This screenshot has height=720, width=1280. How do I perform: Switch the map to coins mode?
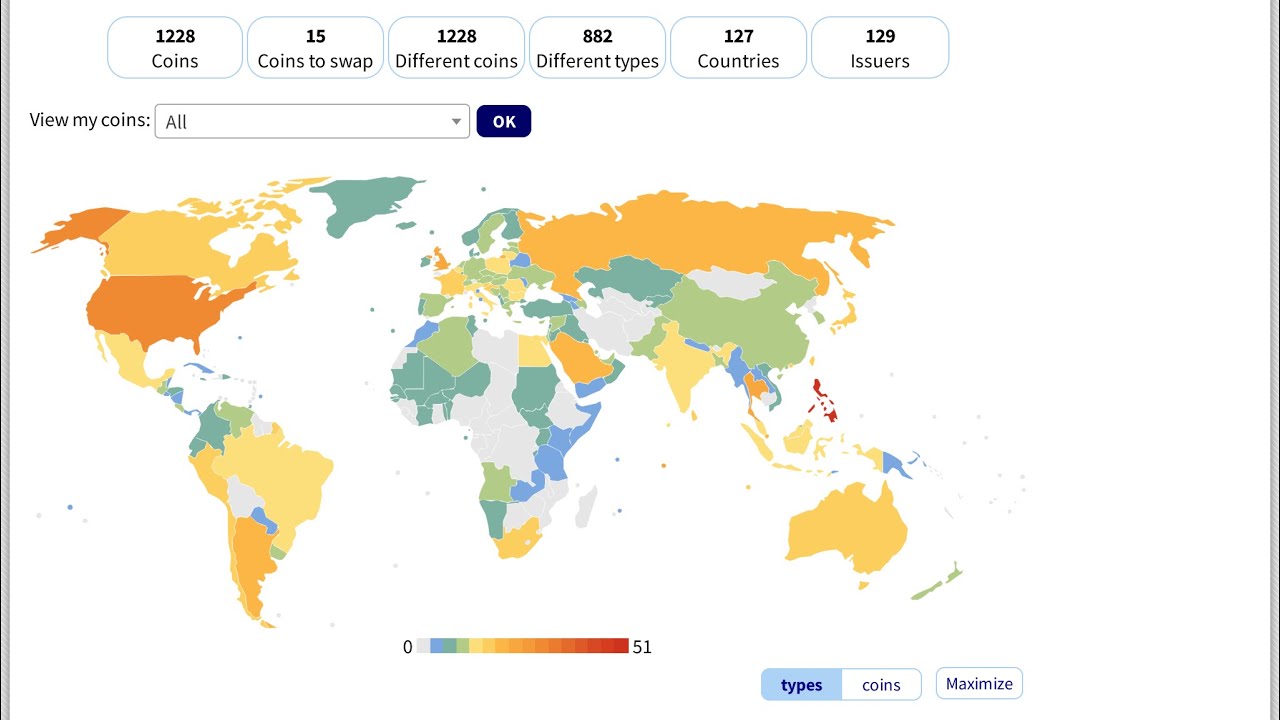pyautogui.click(x=881, y=685)
